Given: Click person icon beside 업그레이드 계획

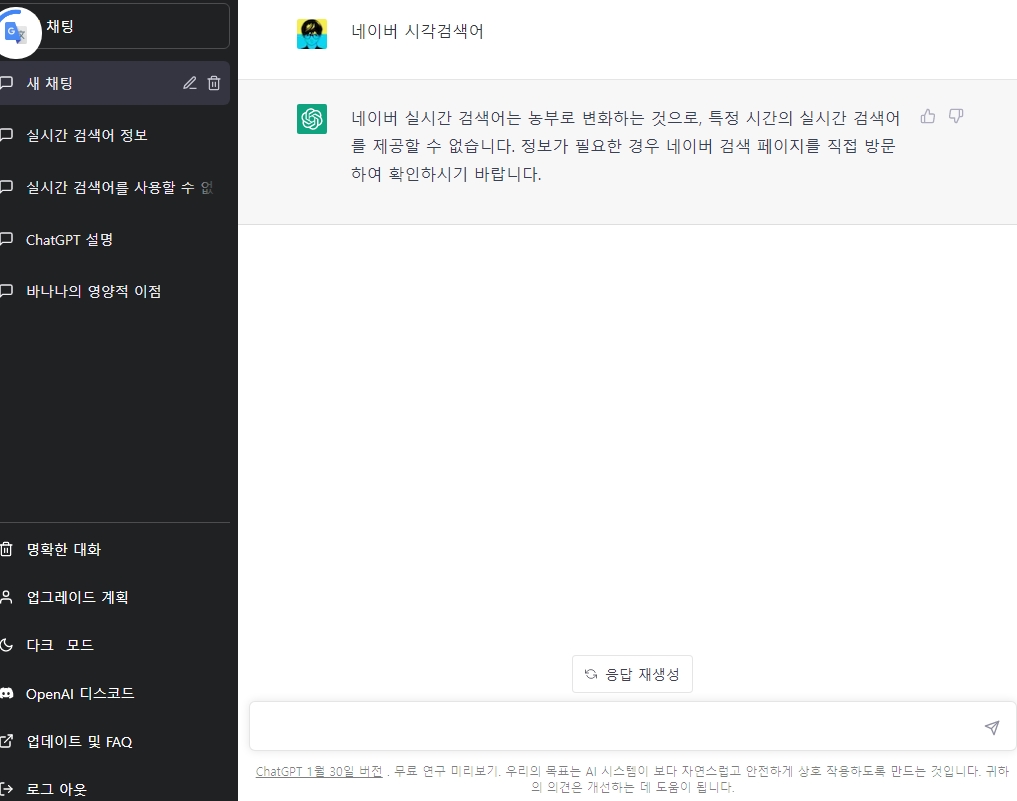Looking at the screenshot, I should point(6,597).
